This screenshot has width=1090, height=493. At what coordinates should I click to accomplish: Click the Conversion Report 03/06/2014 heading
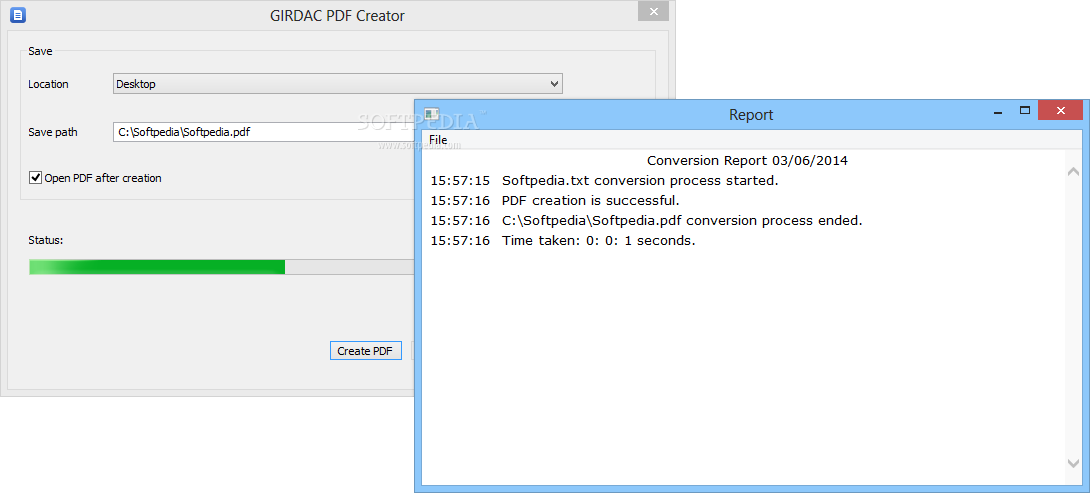[747, 161]
